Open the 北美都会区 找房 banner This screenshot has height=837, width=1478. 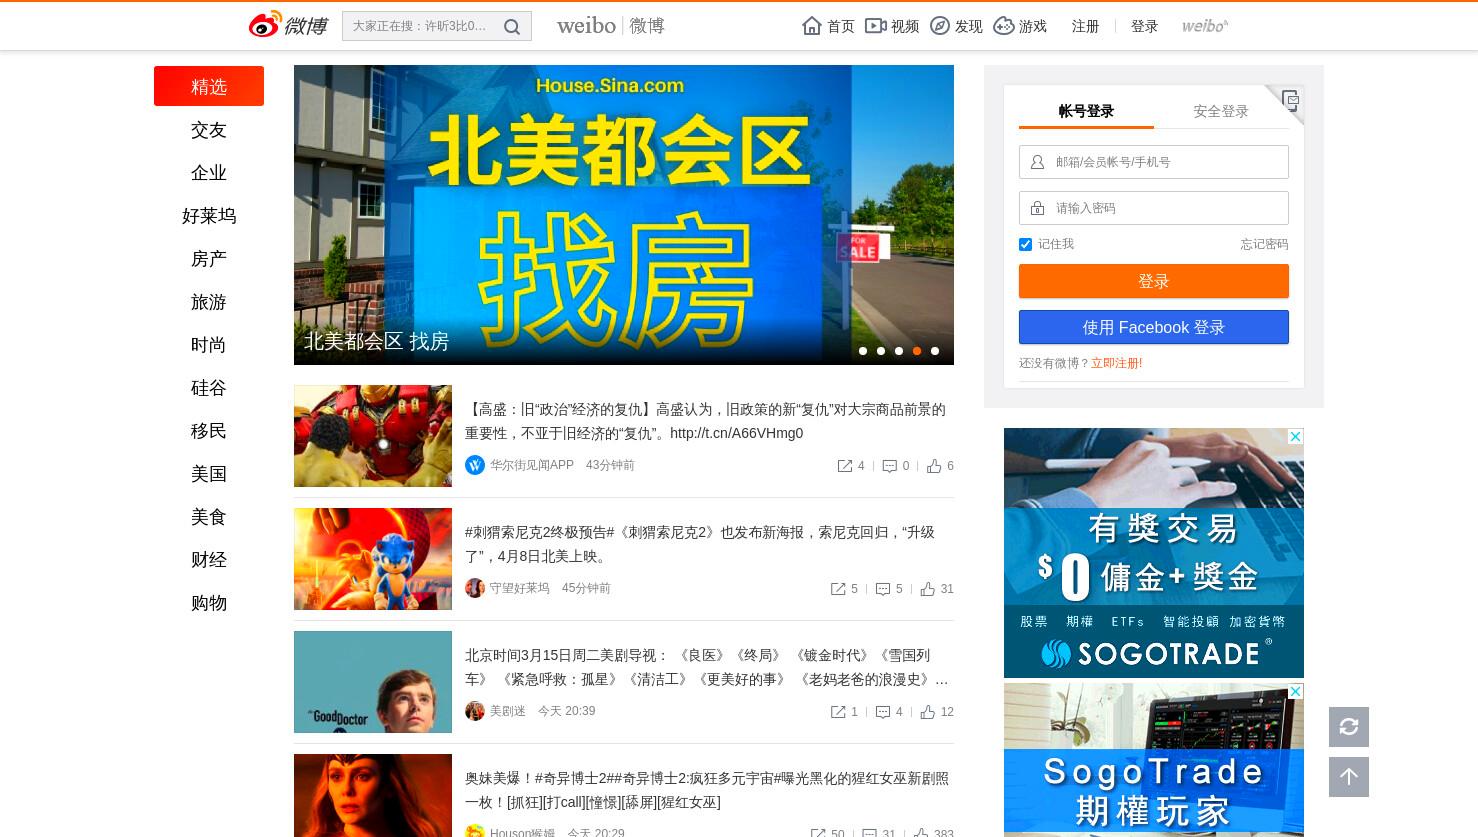(x=624, y=215)
